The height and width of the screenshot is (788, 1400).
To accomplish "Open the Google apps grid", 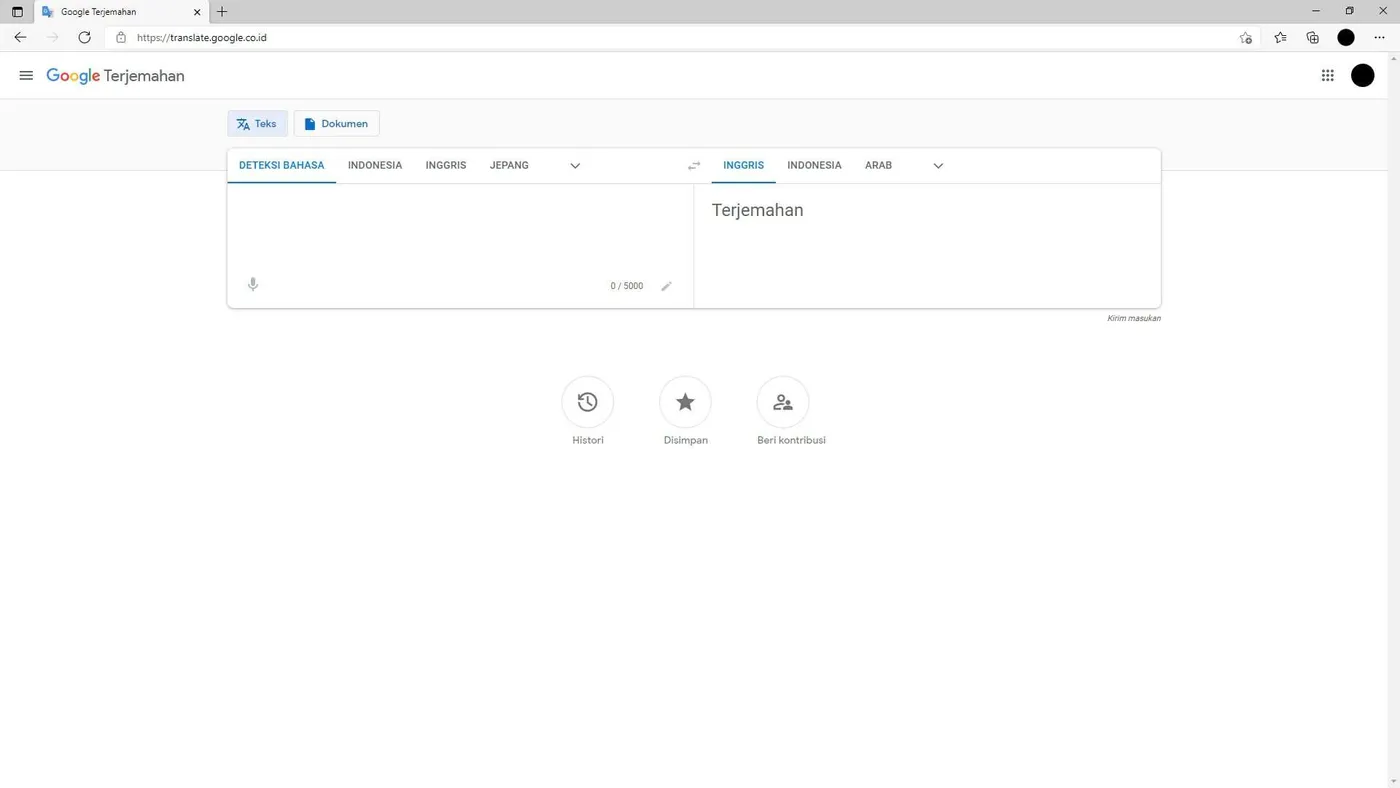I will [x=1327, y=76].
